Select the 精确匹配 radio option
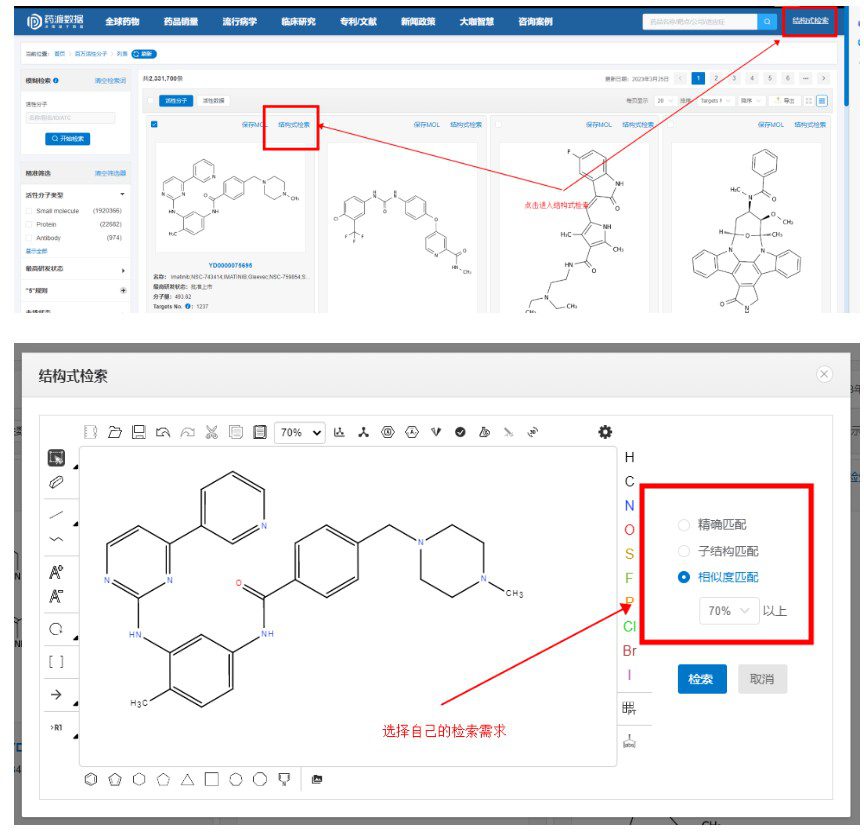This screenshot has width=864, height=834. (683, 525)
